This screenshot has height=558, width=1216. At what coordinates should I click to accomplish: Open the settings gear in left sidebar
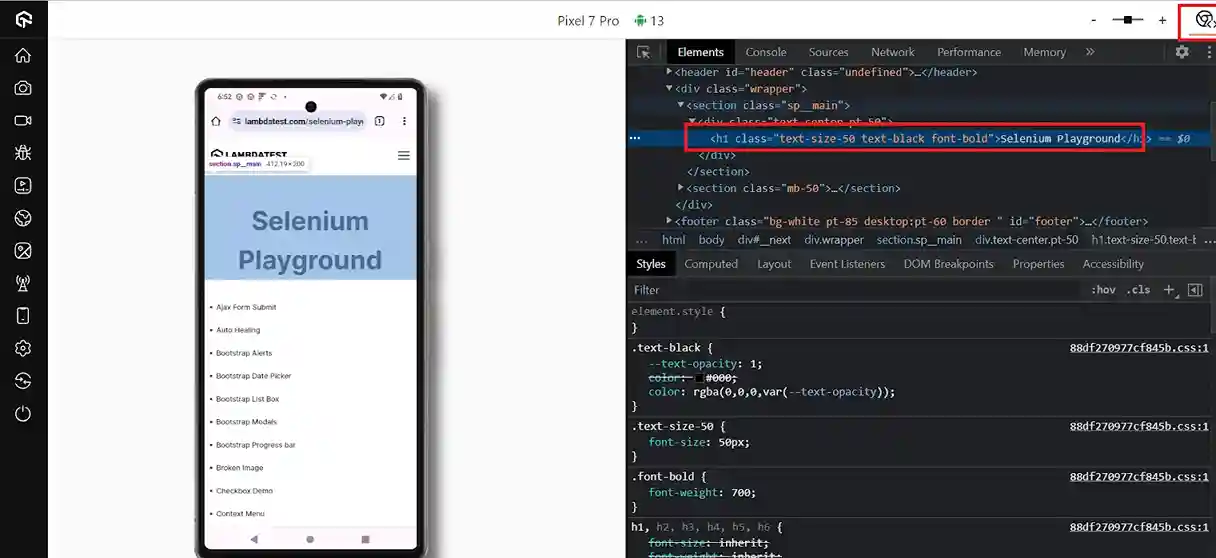[23, 348]
